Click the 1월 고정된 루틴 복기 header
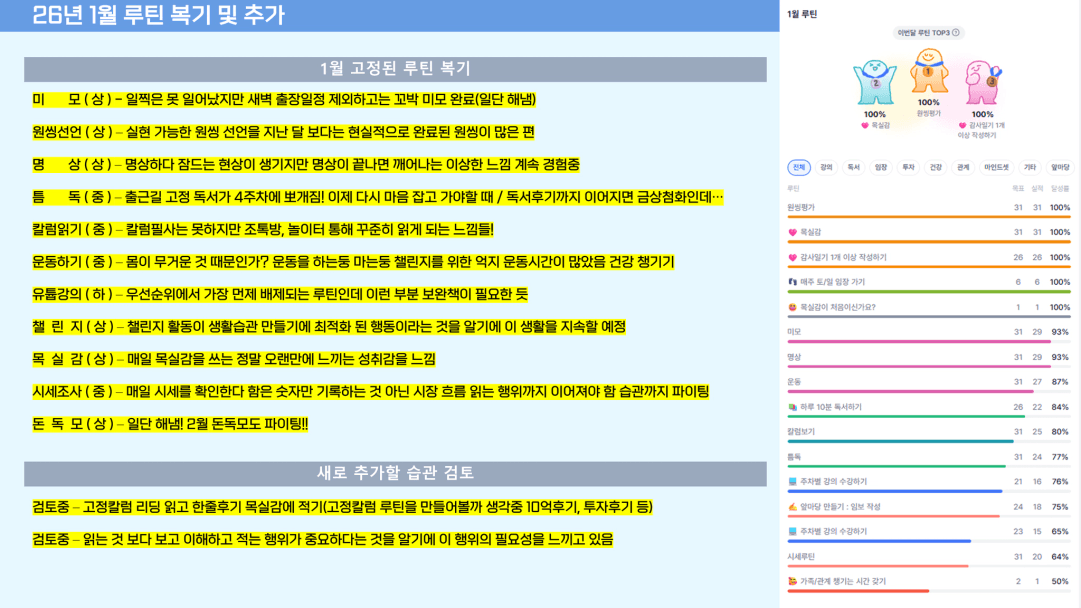The height and width of the screenshot is (608, 1081). [395, 69]
